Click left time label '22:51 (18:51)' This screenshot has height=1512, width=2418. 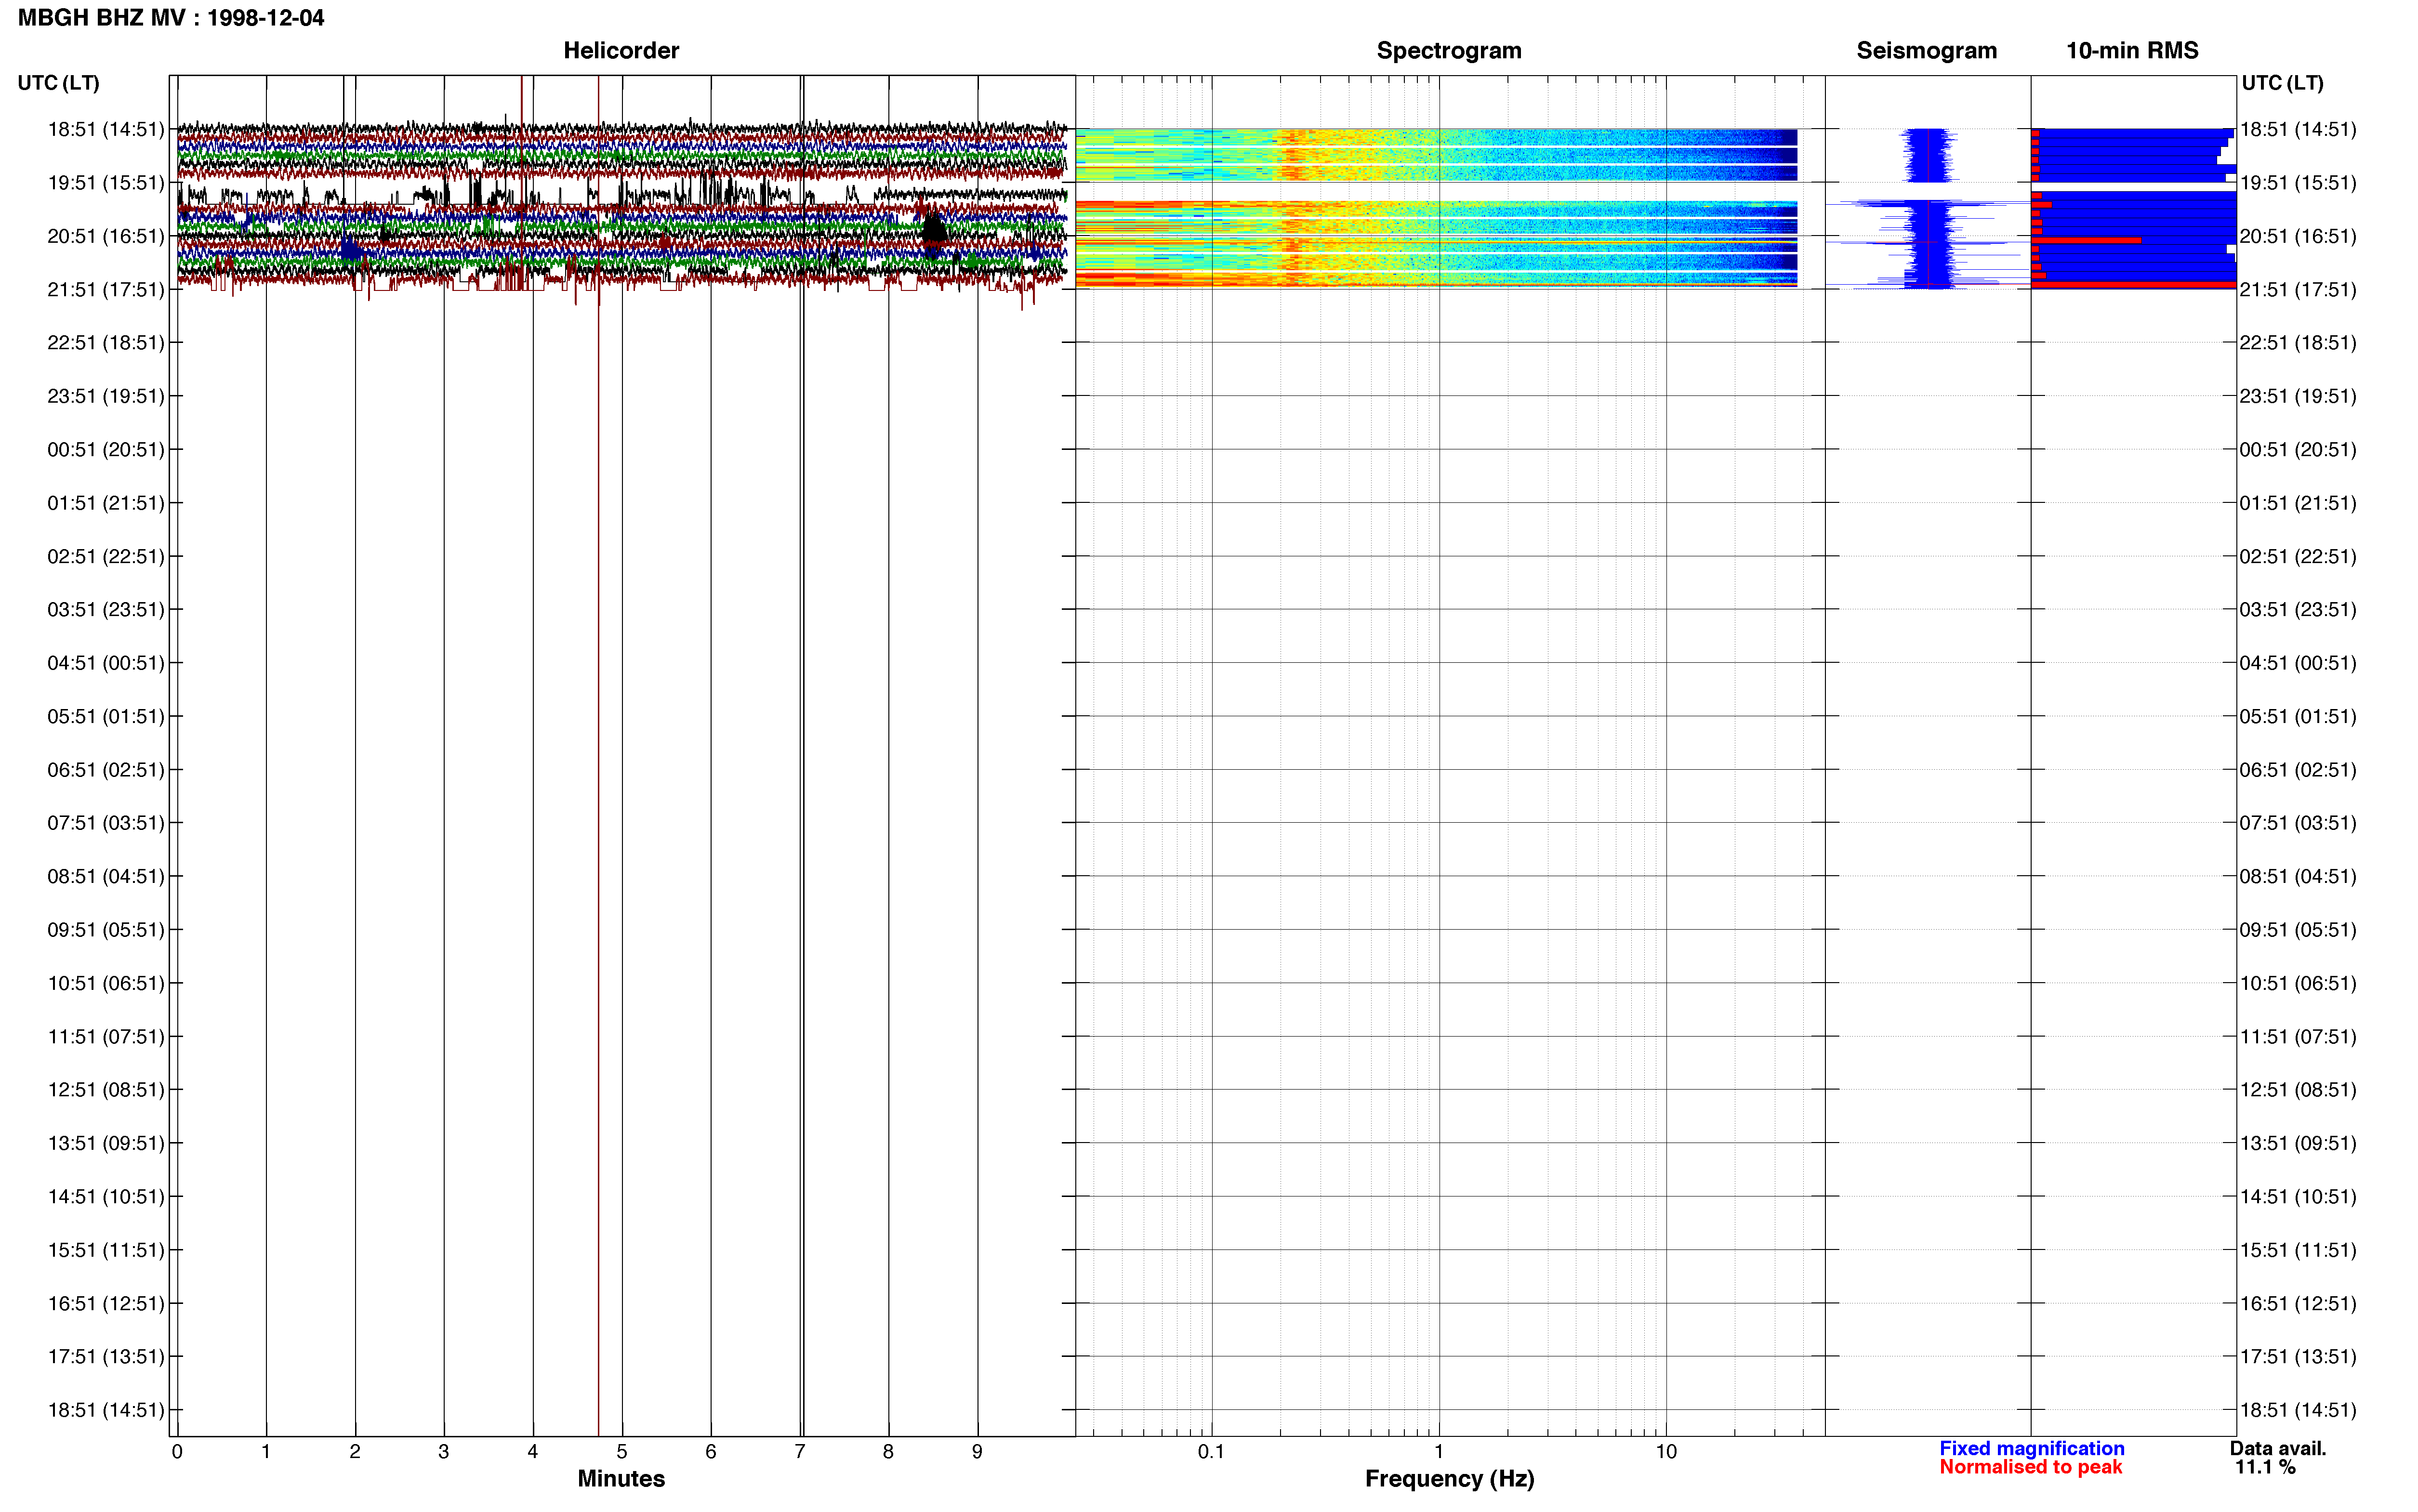pyautogui.click(x=106, y=342)
